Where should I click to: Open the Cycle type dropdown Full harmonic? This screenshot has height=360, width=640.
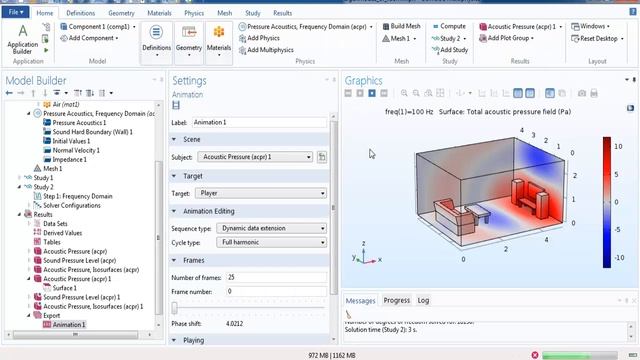click(x=272, y=242)
